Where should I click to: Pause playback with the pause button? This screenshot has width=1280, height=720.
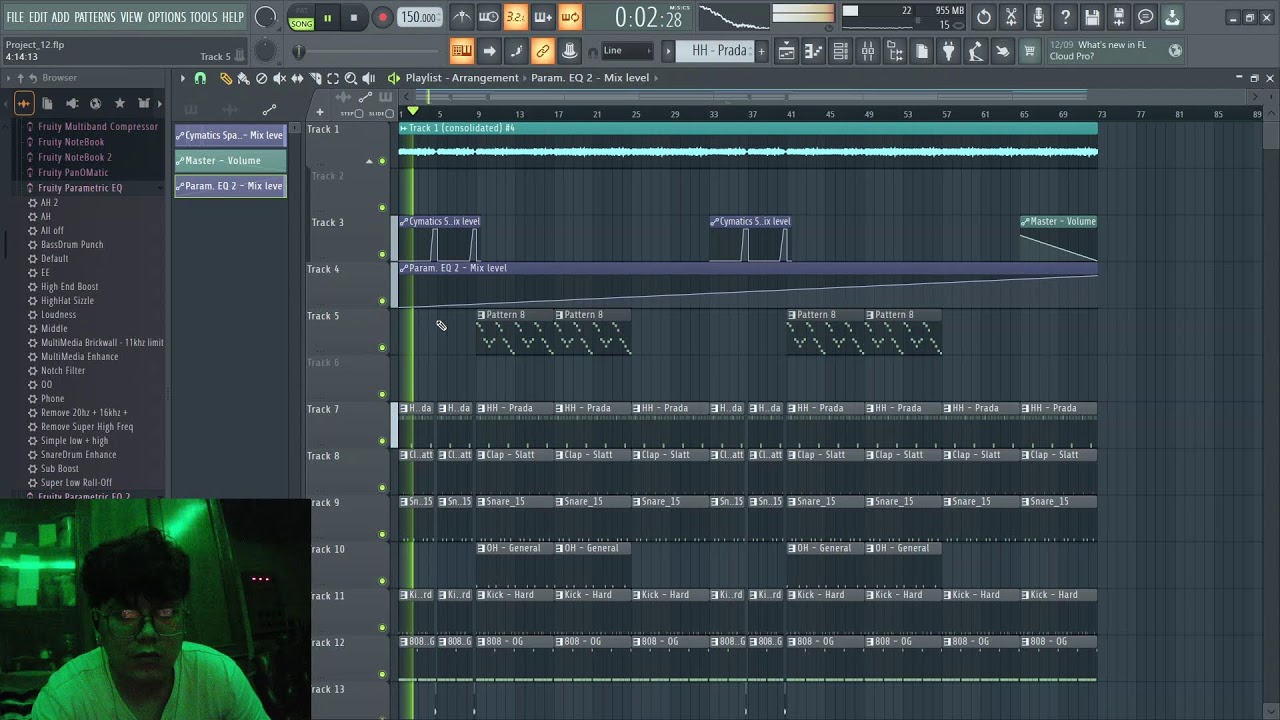click(327, 18)
